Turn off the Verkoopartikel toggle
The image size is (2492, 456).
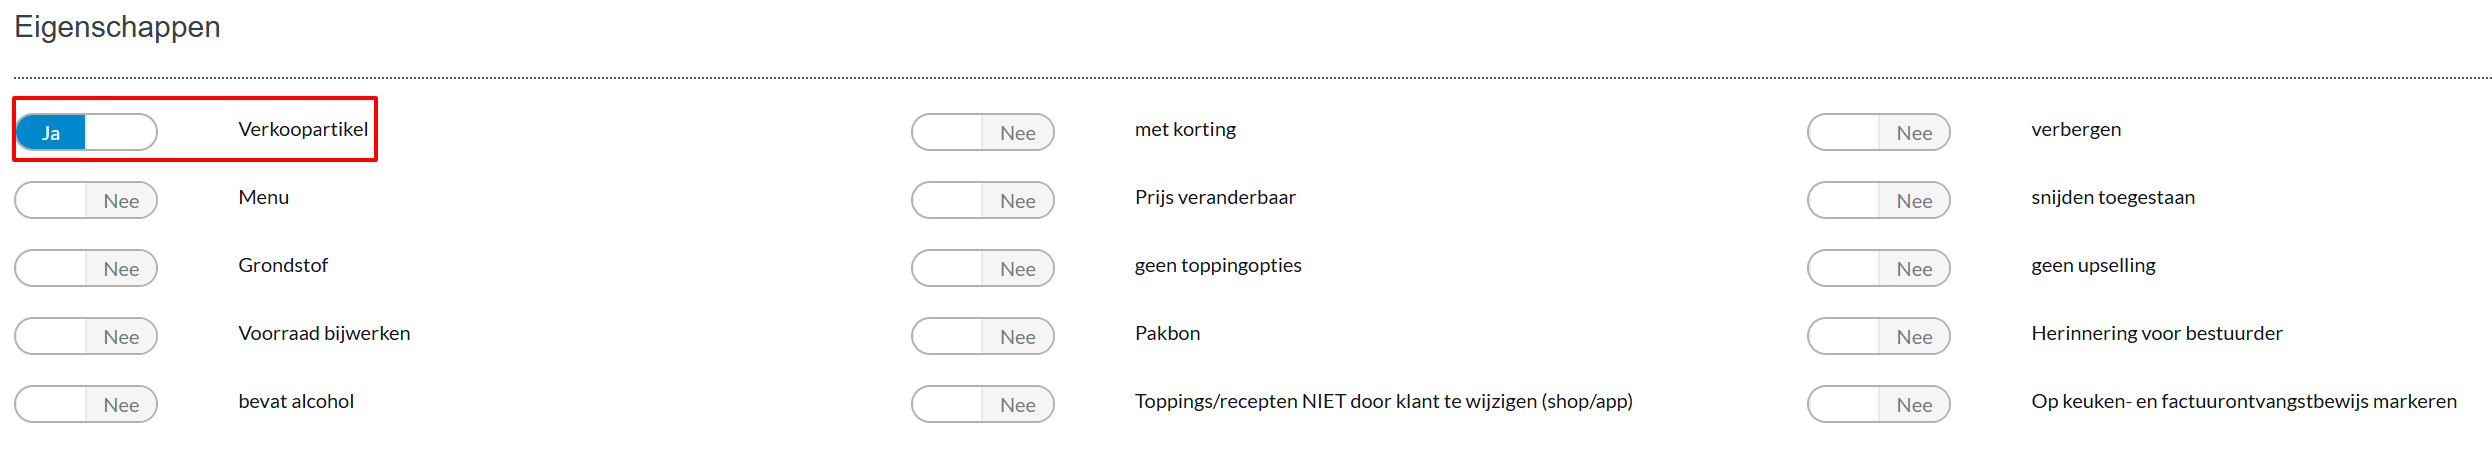pyautogui.click(x=86, y=132)
